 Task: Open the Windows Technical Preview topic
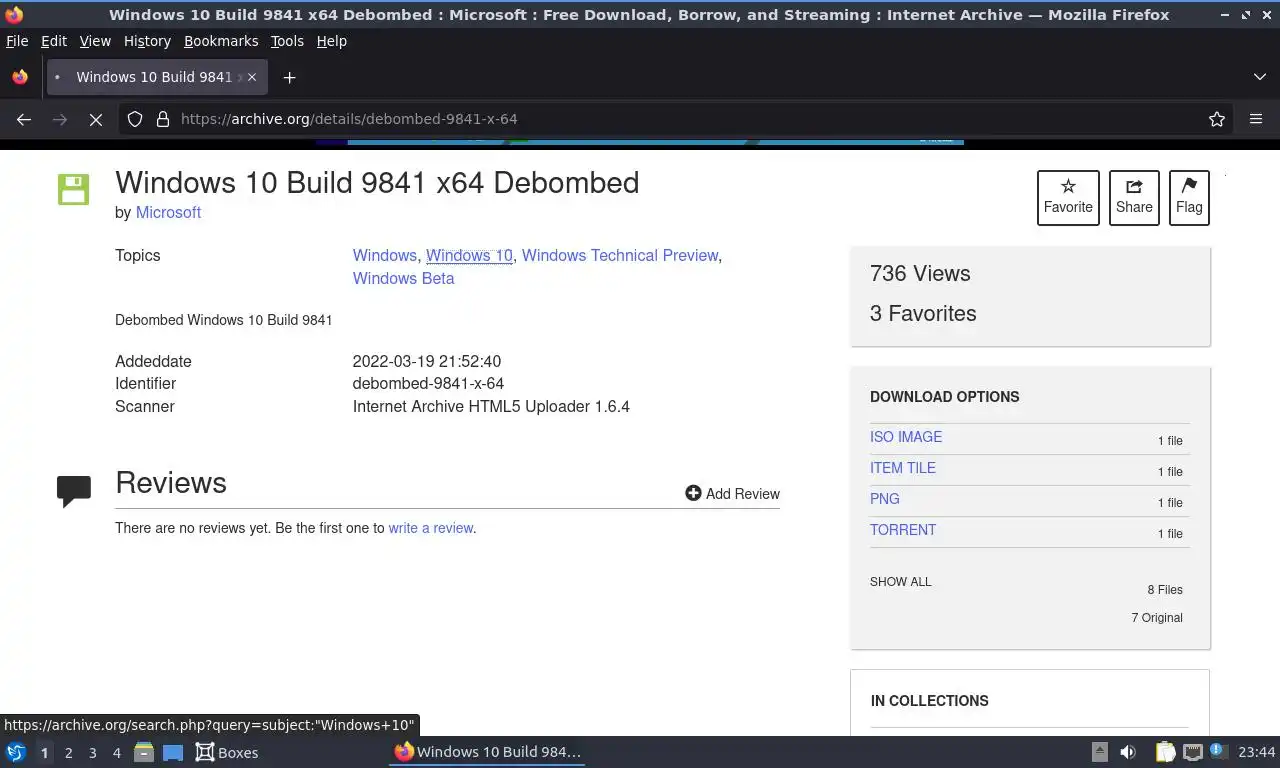(x=620, y=255)
